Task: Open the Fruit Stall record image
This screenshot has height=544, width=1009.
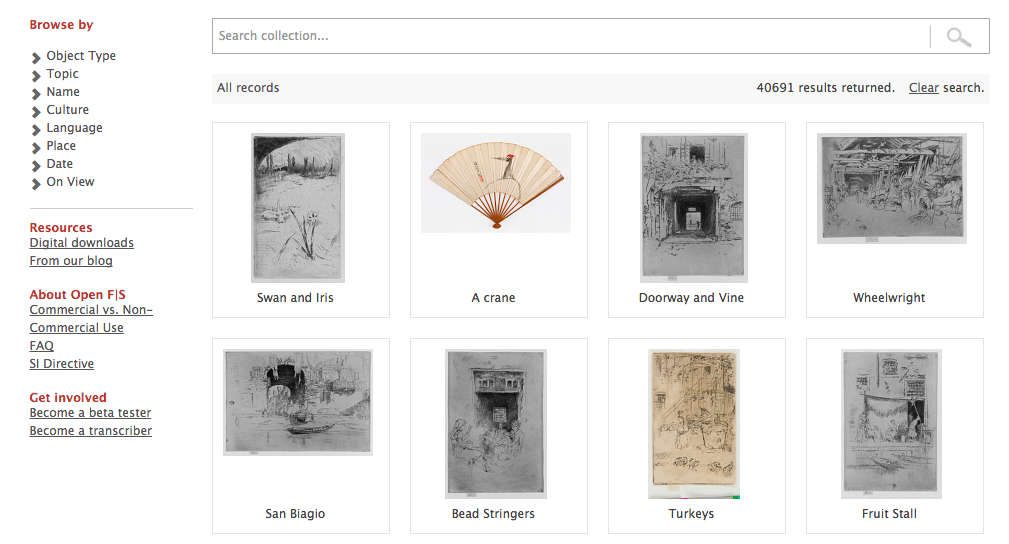Action: click(x=891, y=423)
